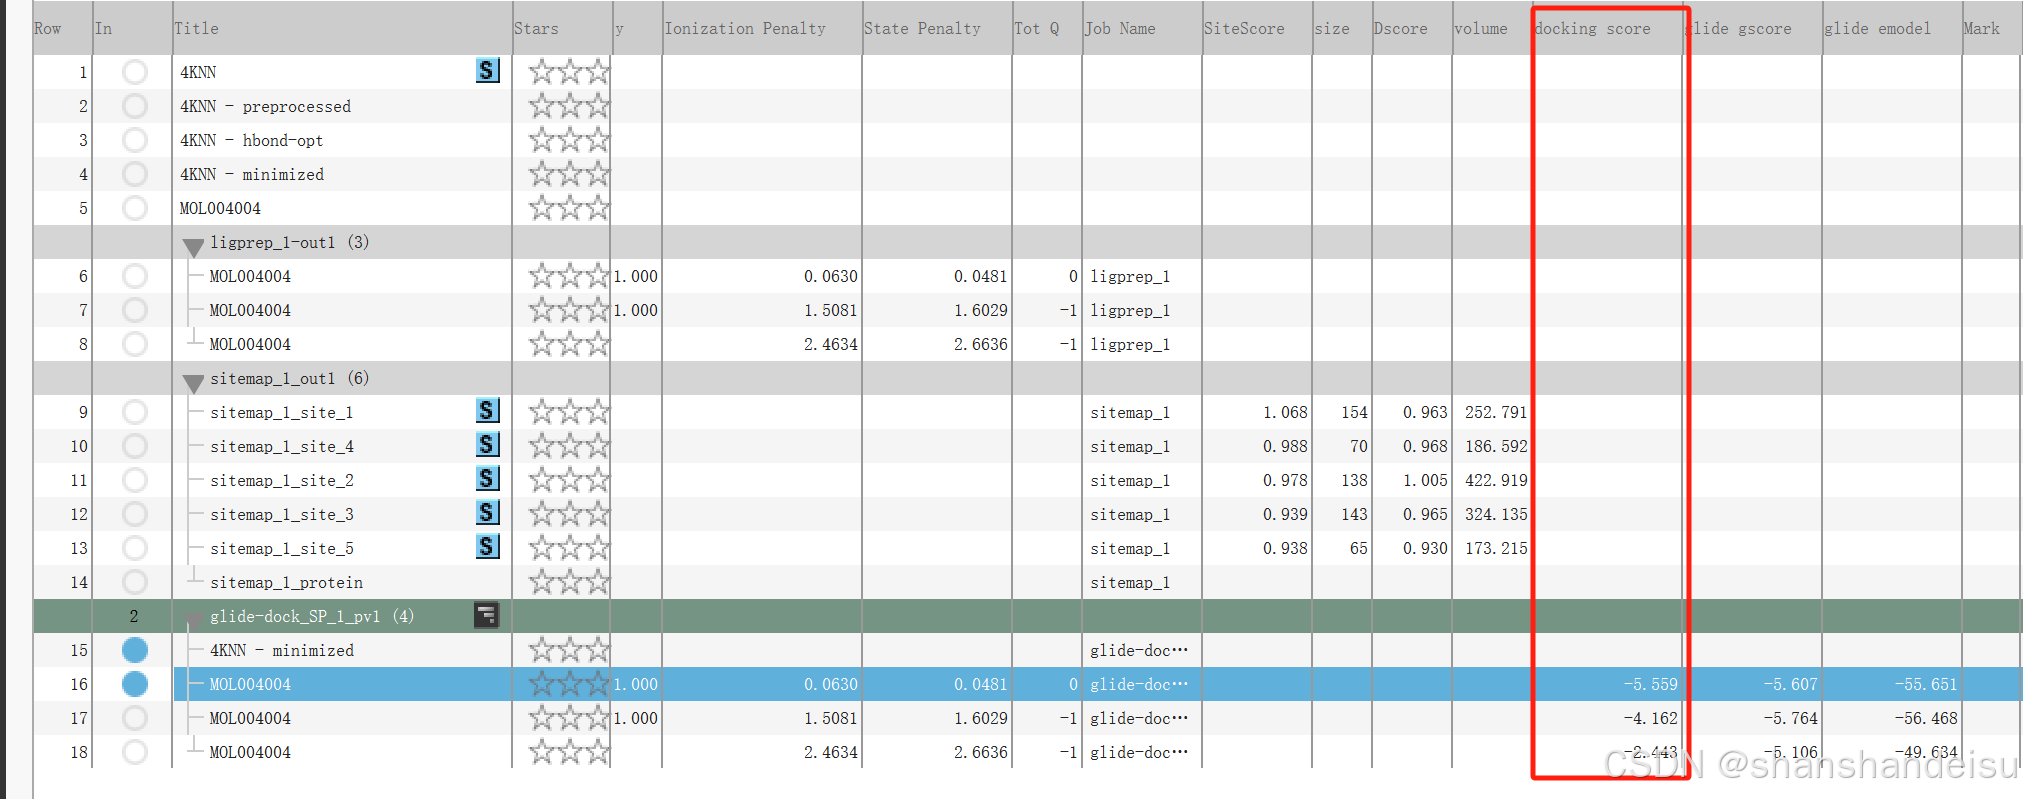Set star rating for sitemap_1_protein
Screen dimensions: 2023x799
click(x=569, y=582)
